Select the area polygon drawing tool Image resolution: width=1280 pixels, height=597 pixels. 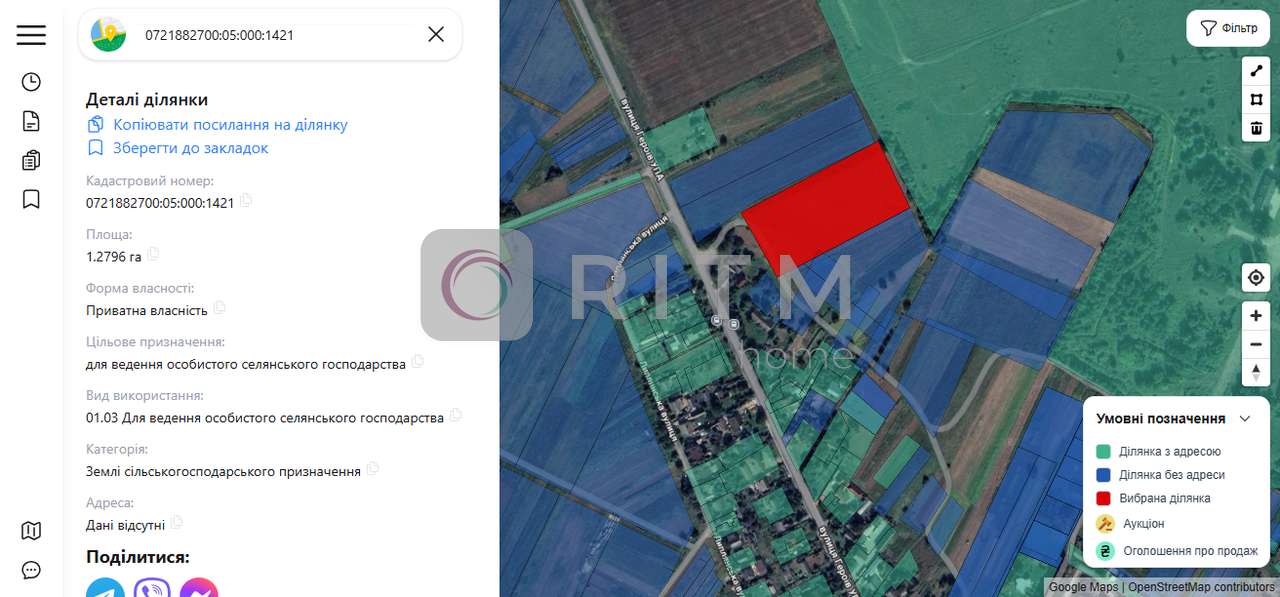[x=1256, y=100]
